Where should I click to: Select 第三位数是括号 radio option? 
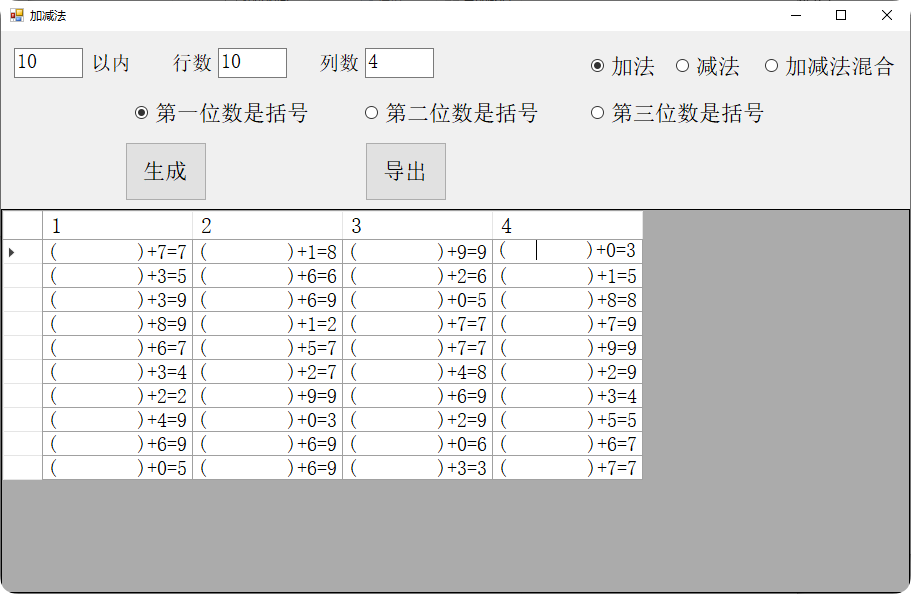[x=598, y=113]
